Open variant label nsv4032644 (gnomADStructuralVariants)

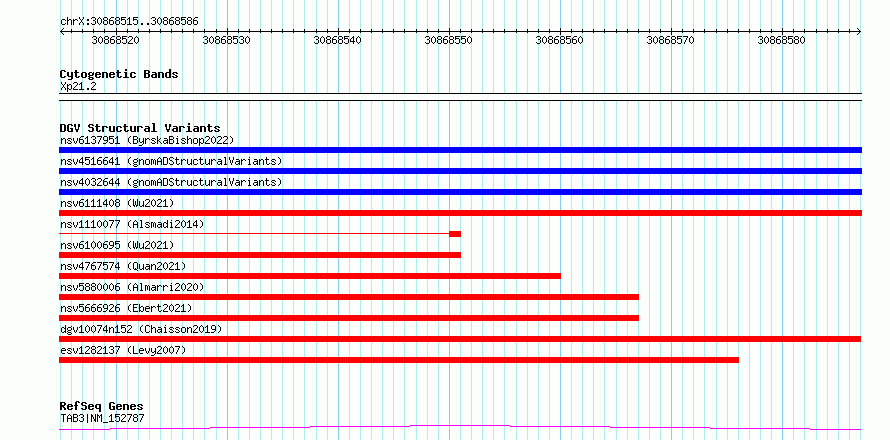click(x=171, y=182)
